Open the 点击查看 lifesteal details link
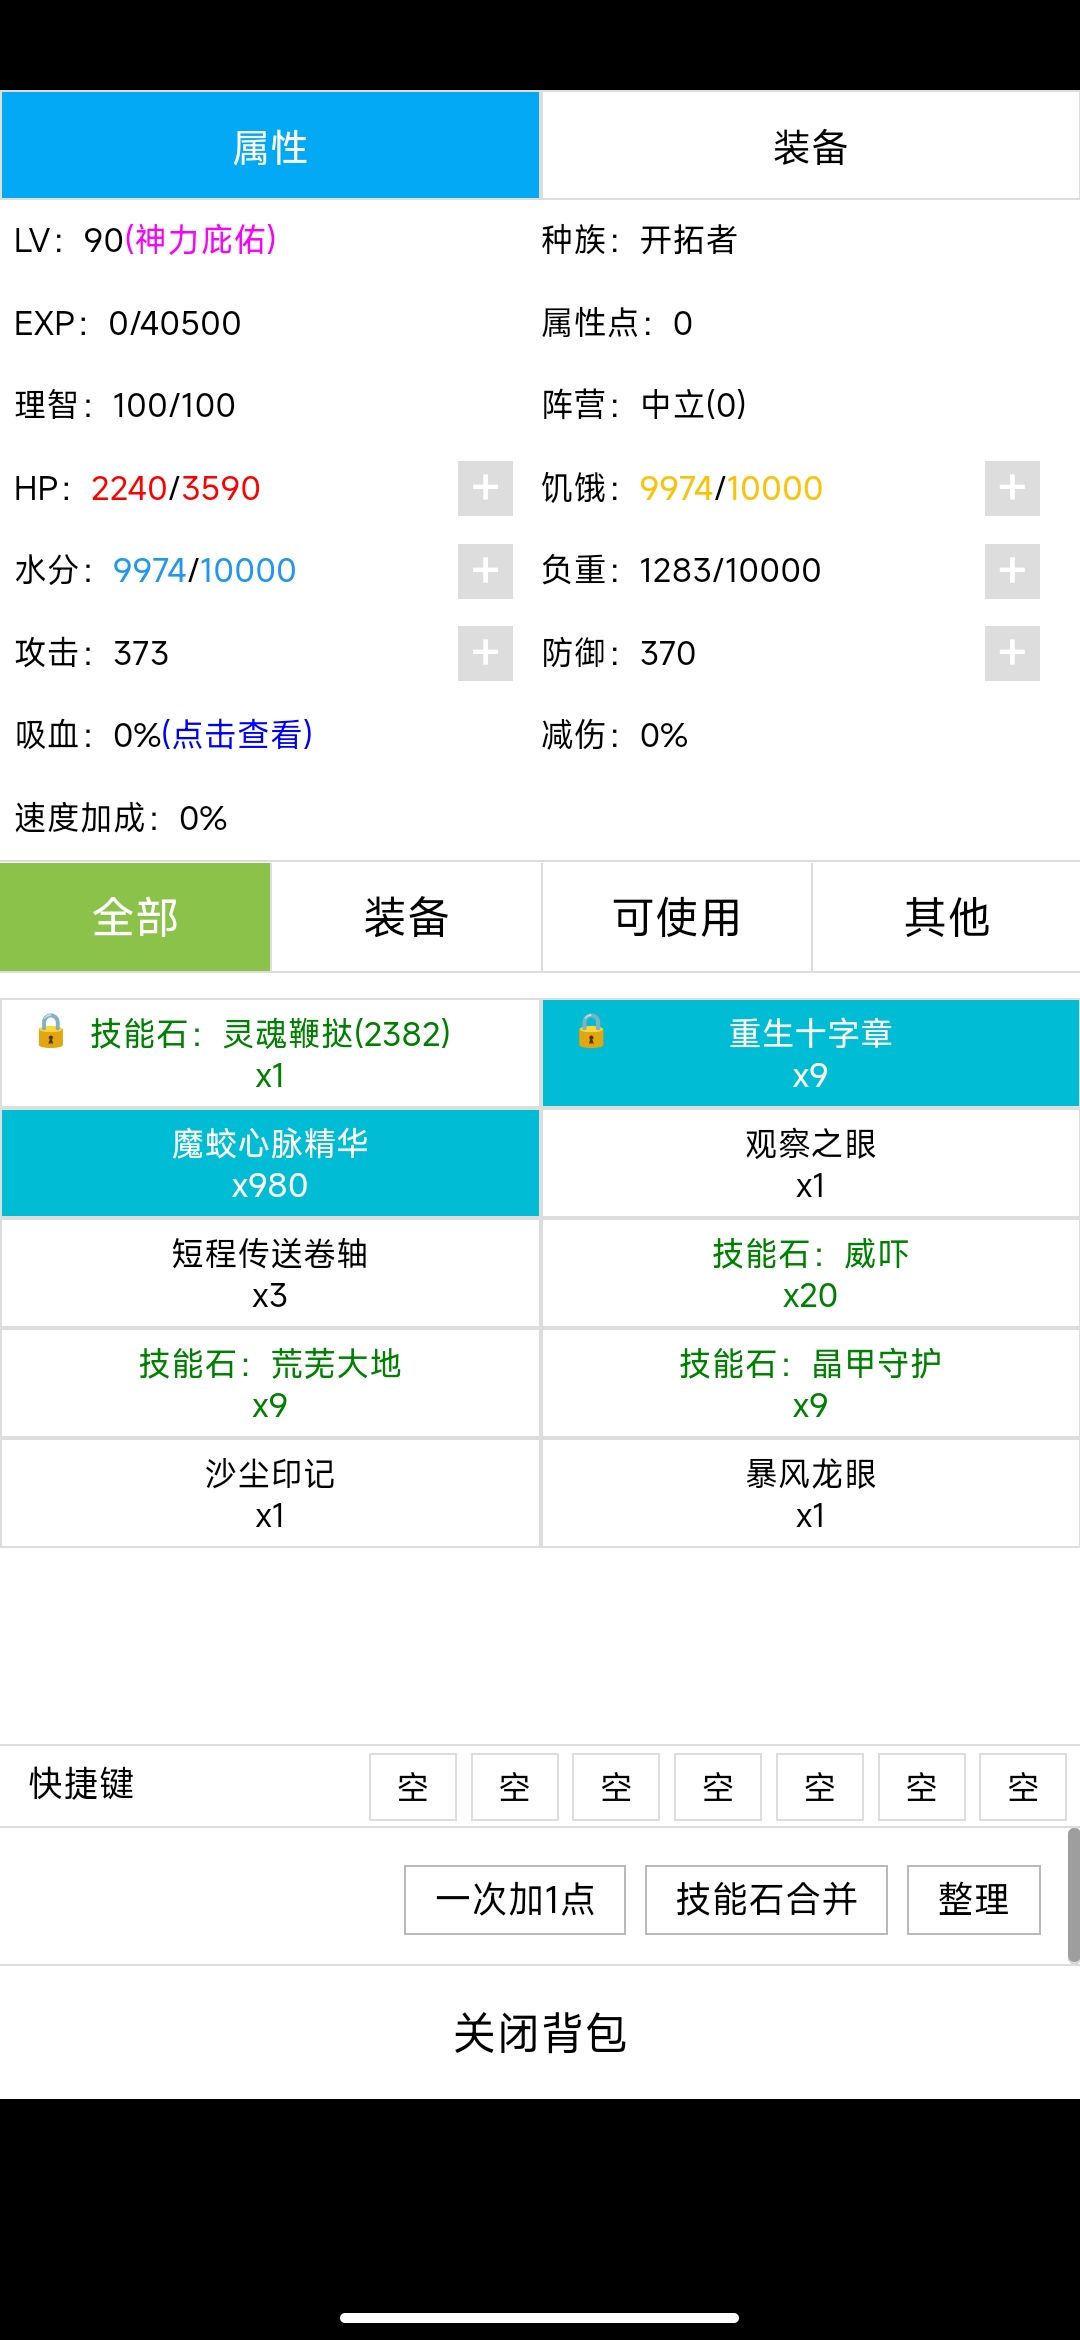Viewport: 1080px width, 2340px height. 237,735
